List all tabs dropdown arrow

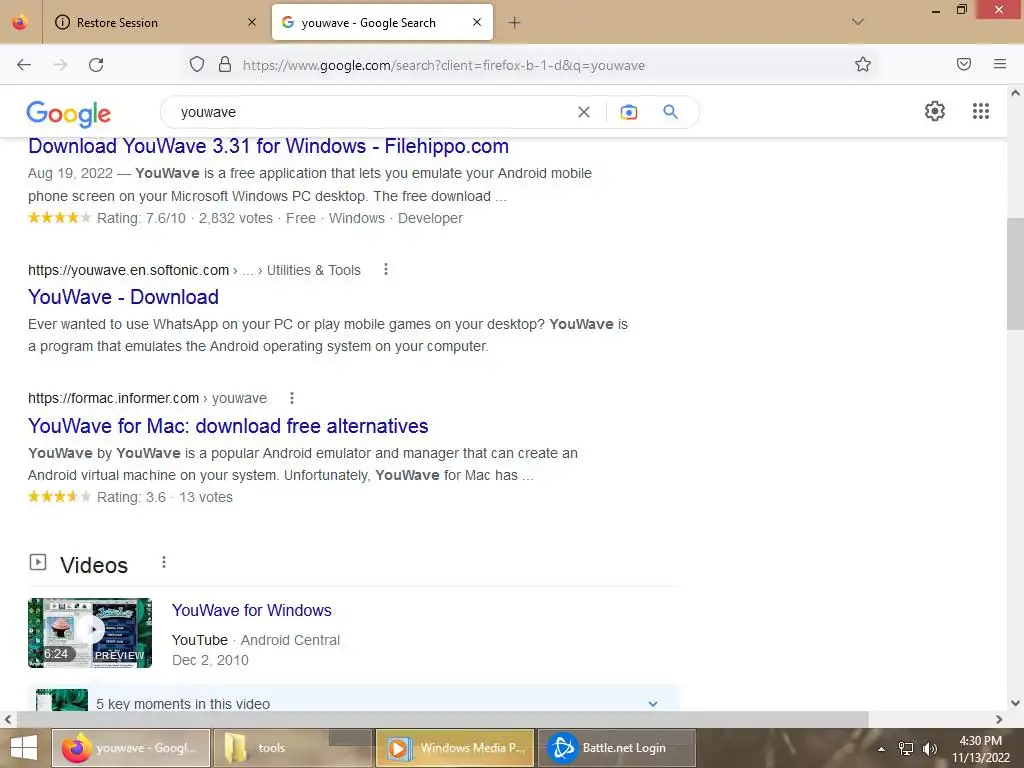pyautogui.click(x=858, y=22)
